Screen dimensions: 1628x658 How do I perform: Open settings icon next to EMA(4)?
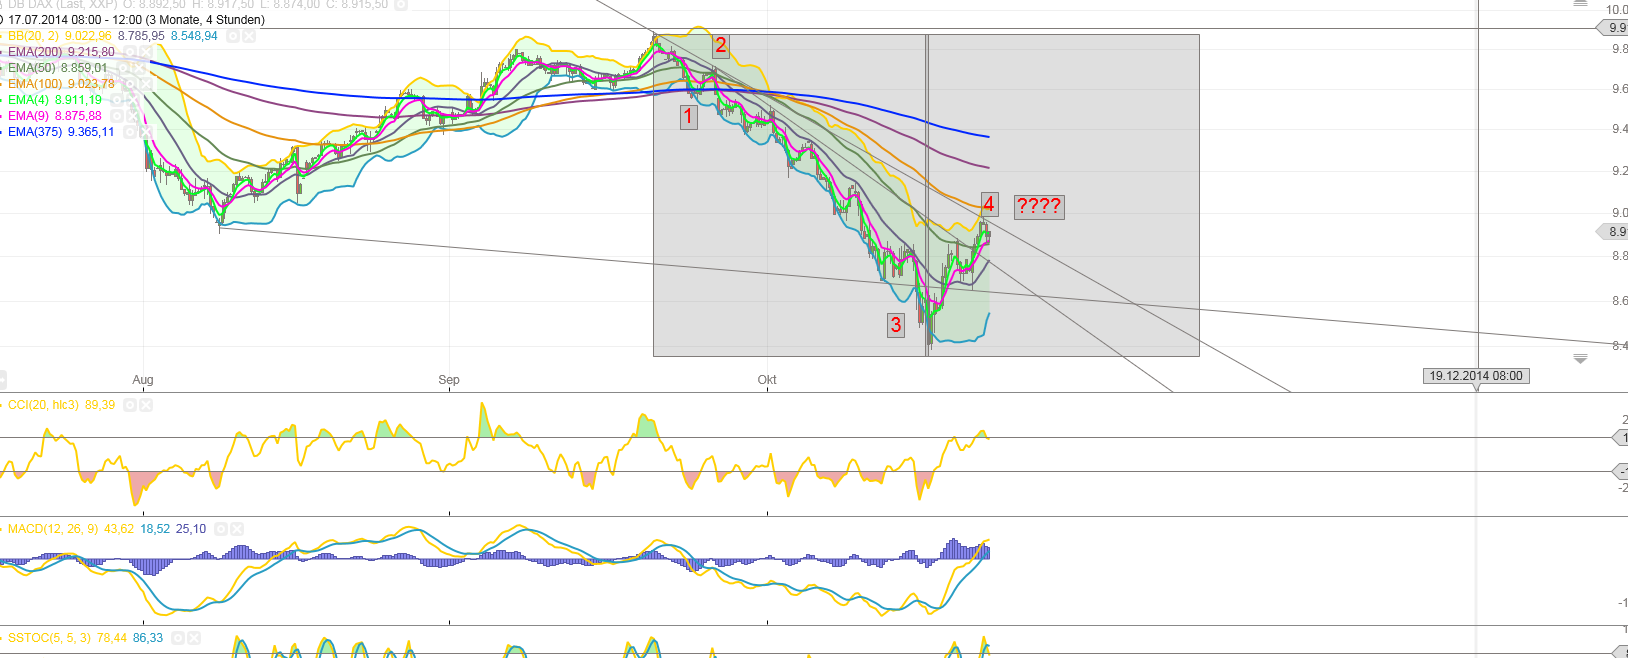coord(117,100)
